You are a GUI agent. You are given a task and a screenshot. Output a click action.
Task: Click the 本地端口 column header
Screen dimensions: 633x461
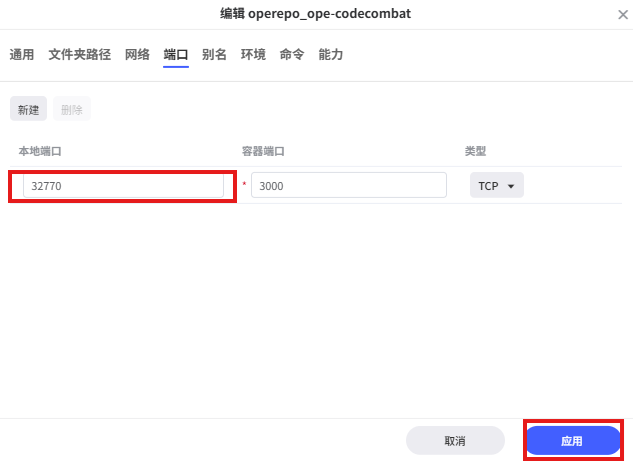click(x=40, y=151)
